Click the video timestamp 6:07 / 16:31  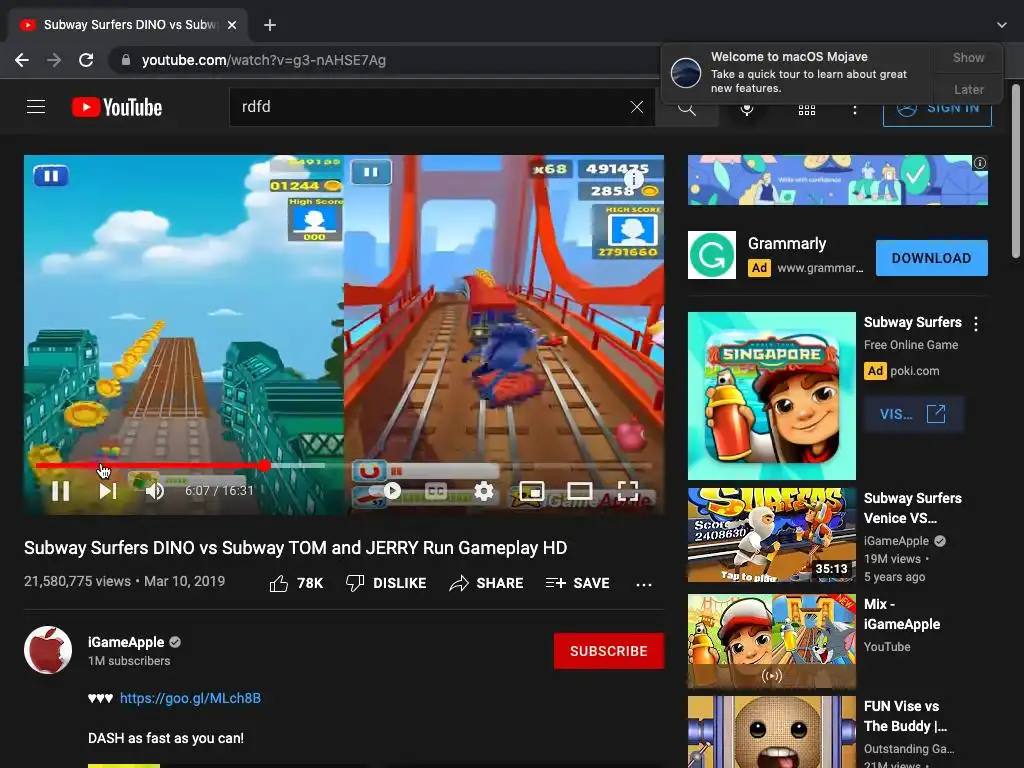point(219,490)
